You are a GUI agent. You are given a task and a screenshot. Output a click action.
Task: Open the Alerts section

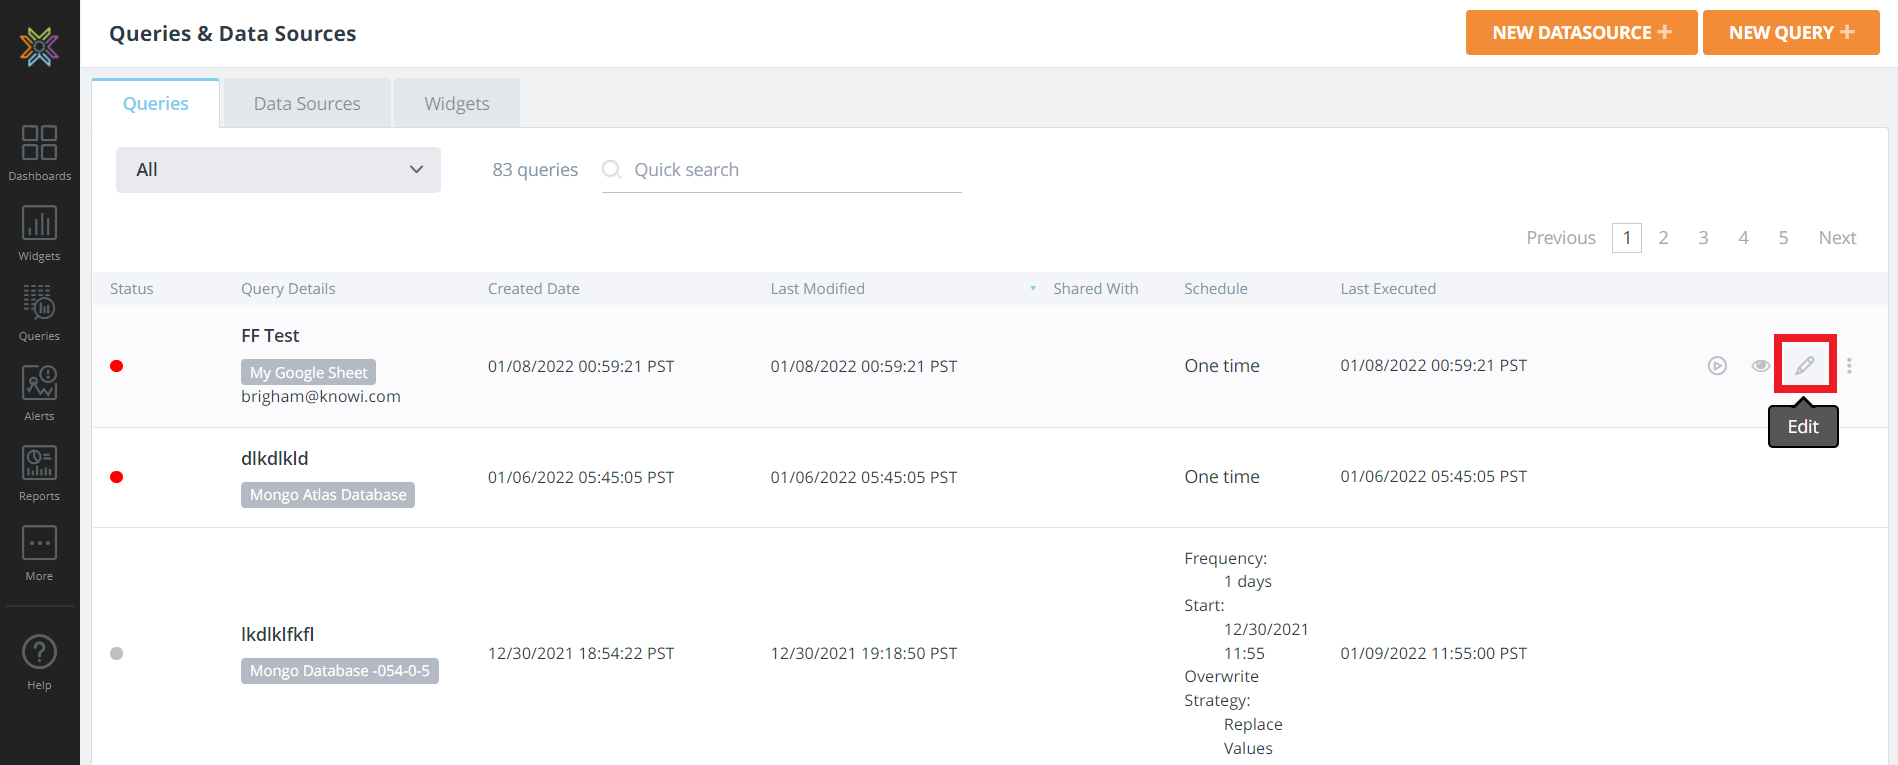coord(39,392)
